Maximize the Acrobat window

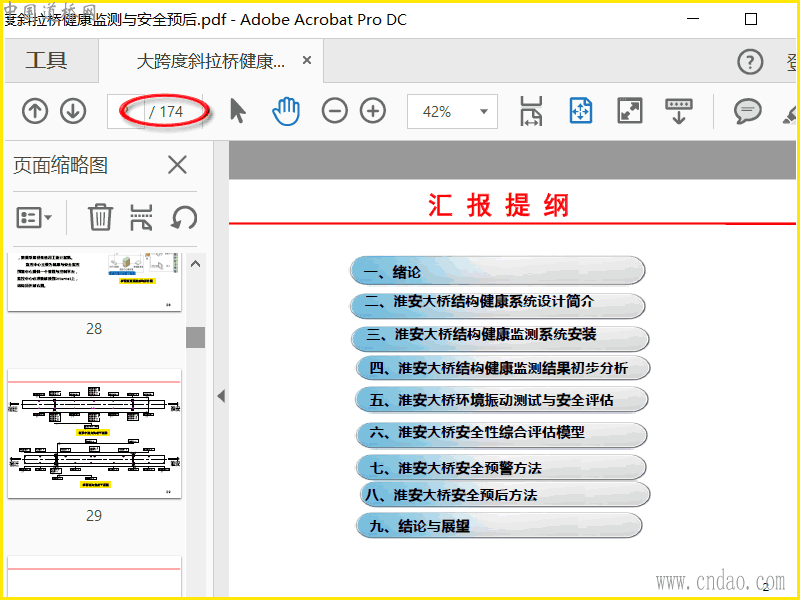coord(751,19)
